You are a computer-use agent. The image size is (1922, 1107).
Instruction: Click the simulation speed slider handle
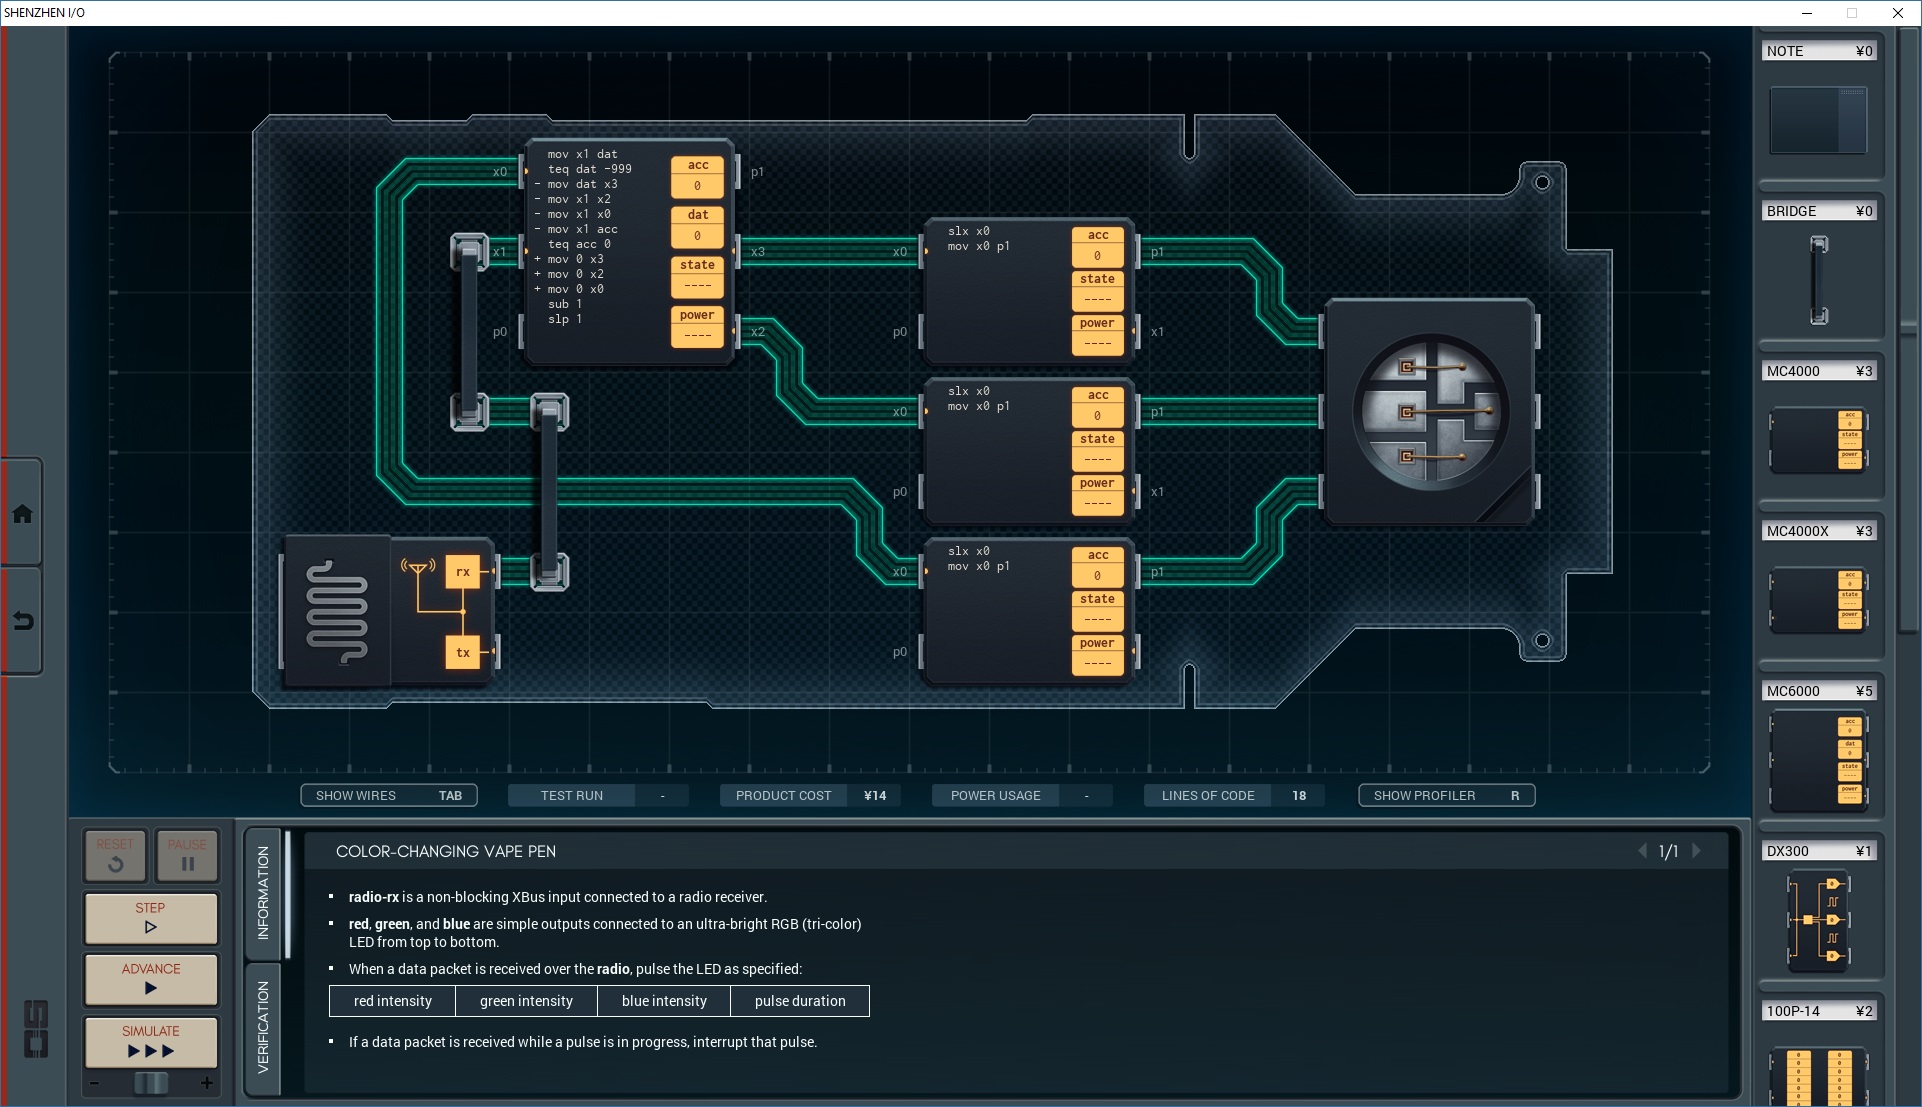point(151,1083)
